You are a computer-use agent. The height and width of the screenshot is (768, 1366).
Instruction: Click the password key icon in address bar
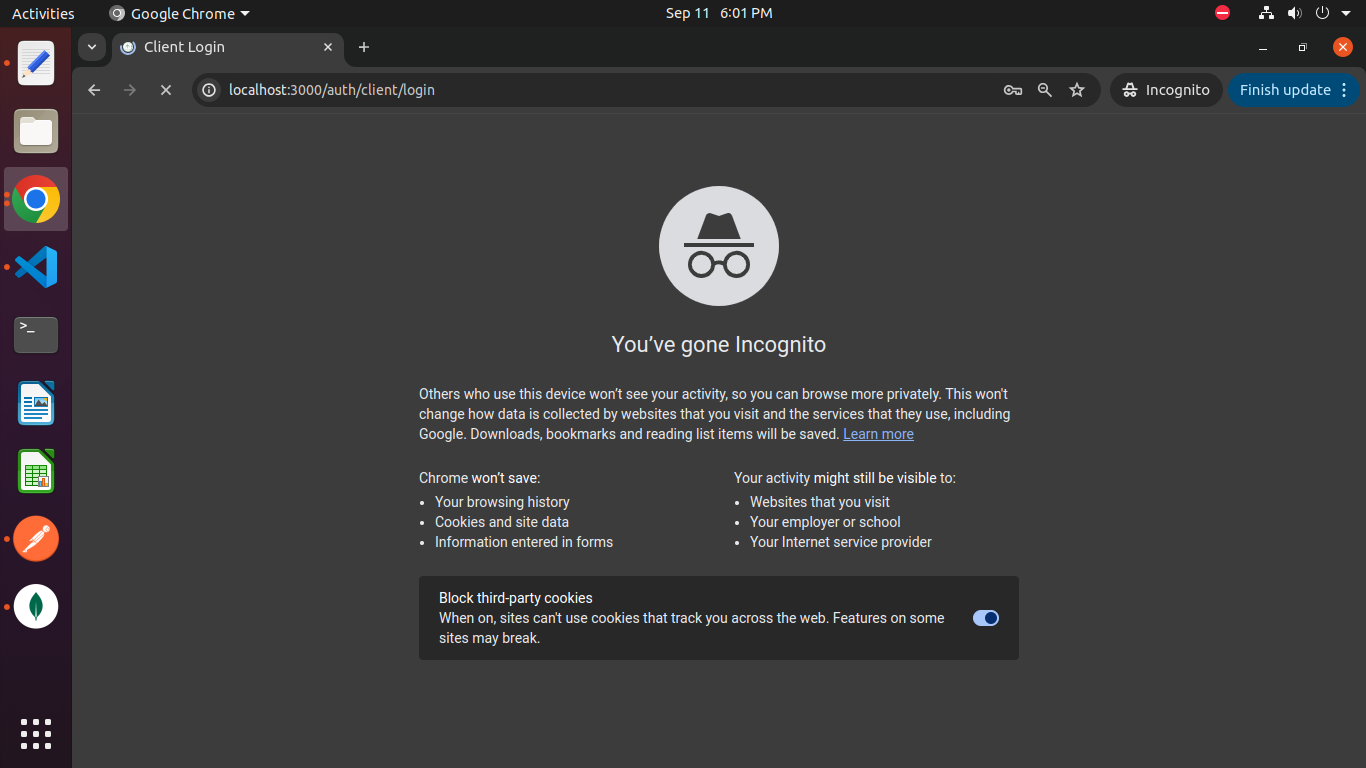click(1012, 90)
